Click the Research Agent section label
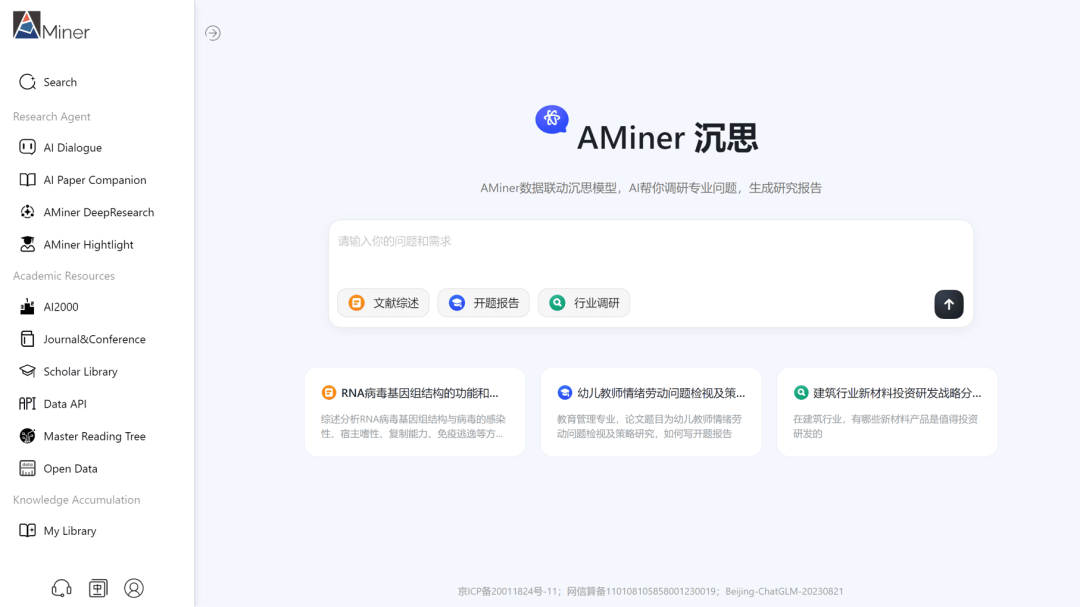The width and height of the screenshot is (1080, 607). [x=52, y=116]
